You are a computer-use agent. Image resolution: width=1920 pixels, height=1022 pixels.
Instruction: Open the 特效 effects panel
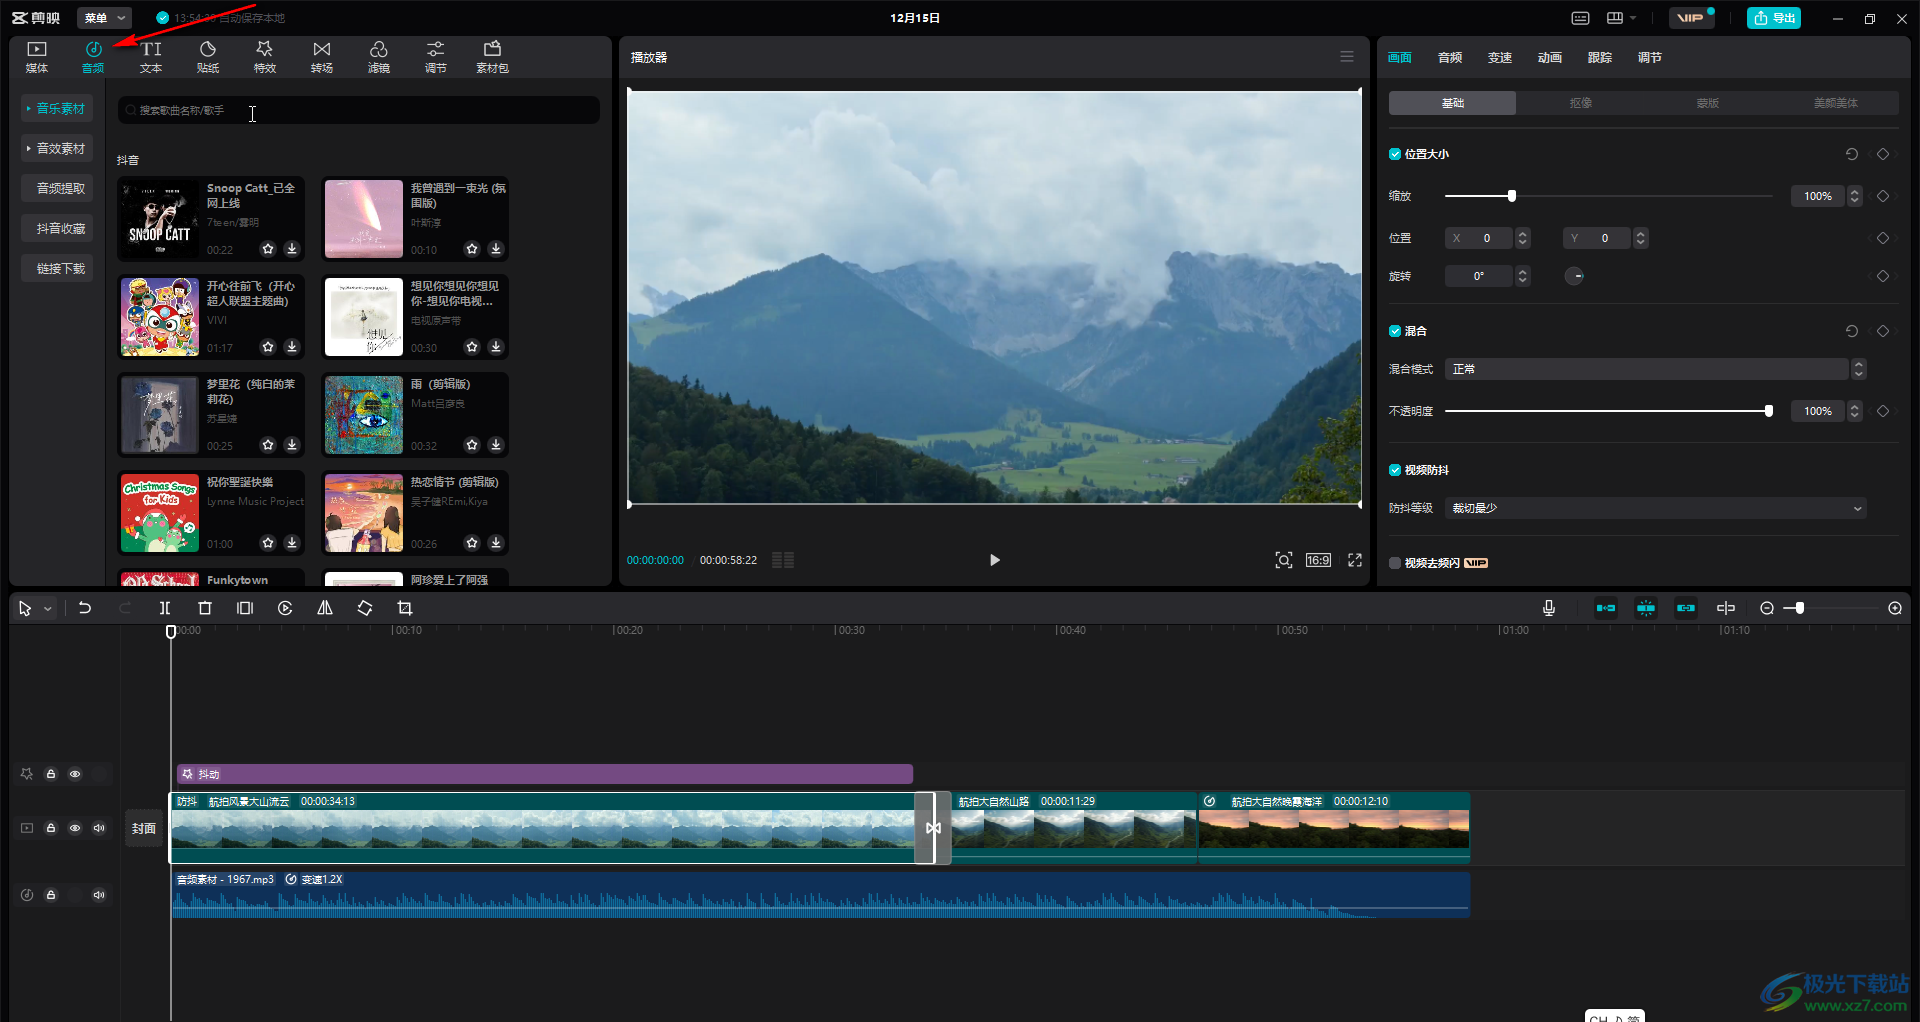coord(265,57)
